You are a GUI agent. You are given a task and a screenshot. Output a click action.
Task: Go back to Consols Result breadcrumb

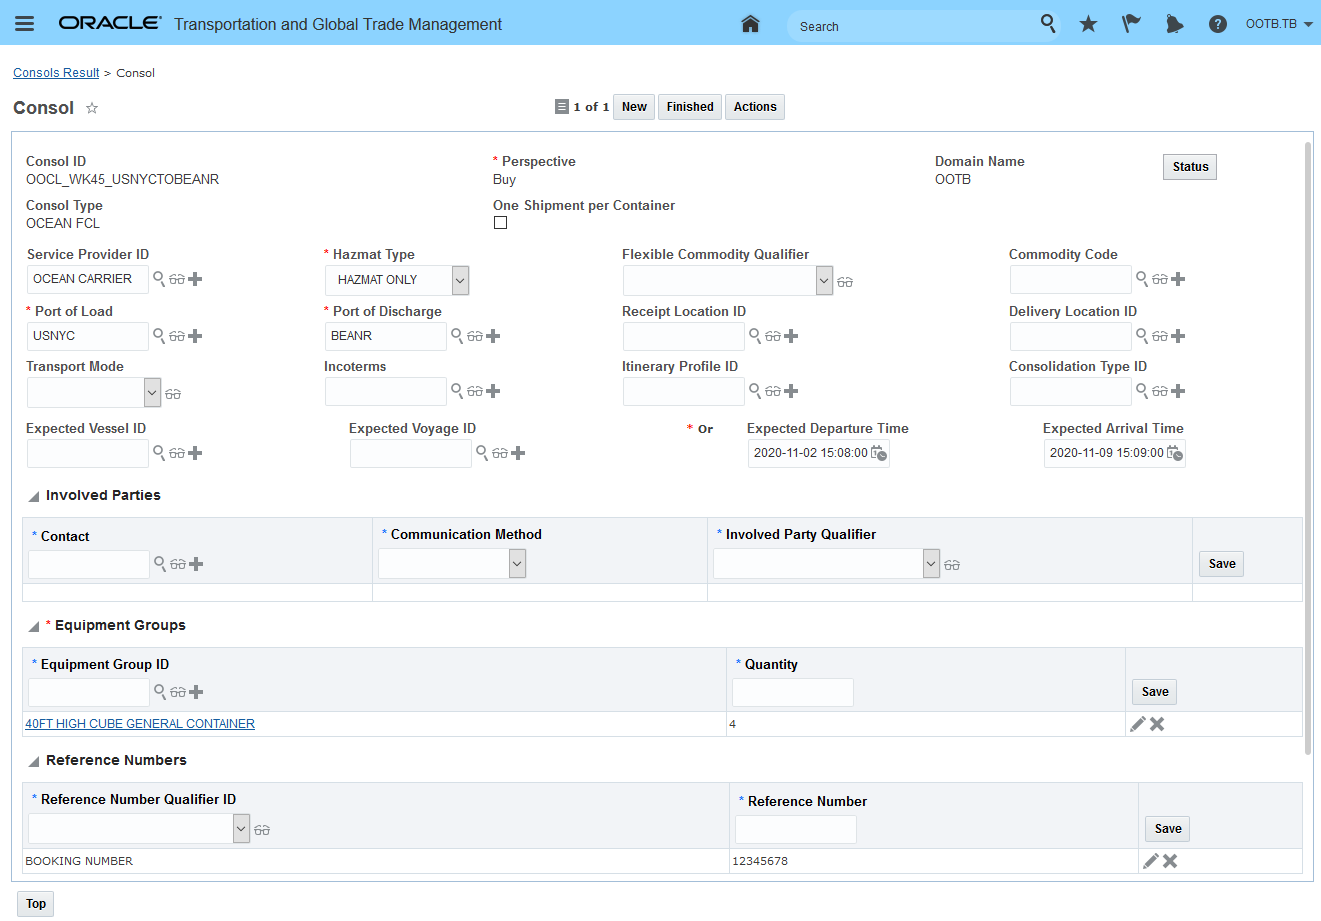56,73
